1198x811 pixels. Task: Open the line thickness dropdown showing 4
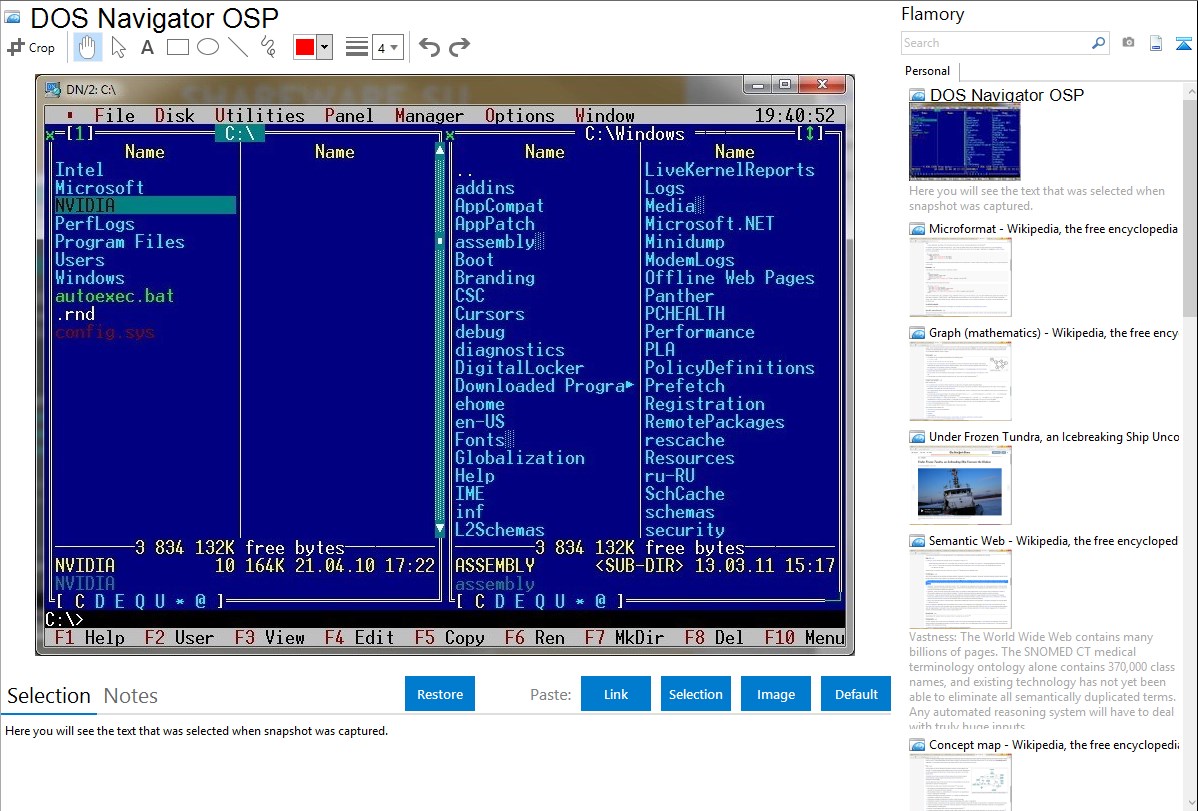[x=388, y=47]
